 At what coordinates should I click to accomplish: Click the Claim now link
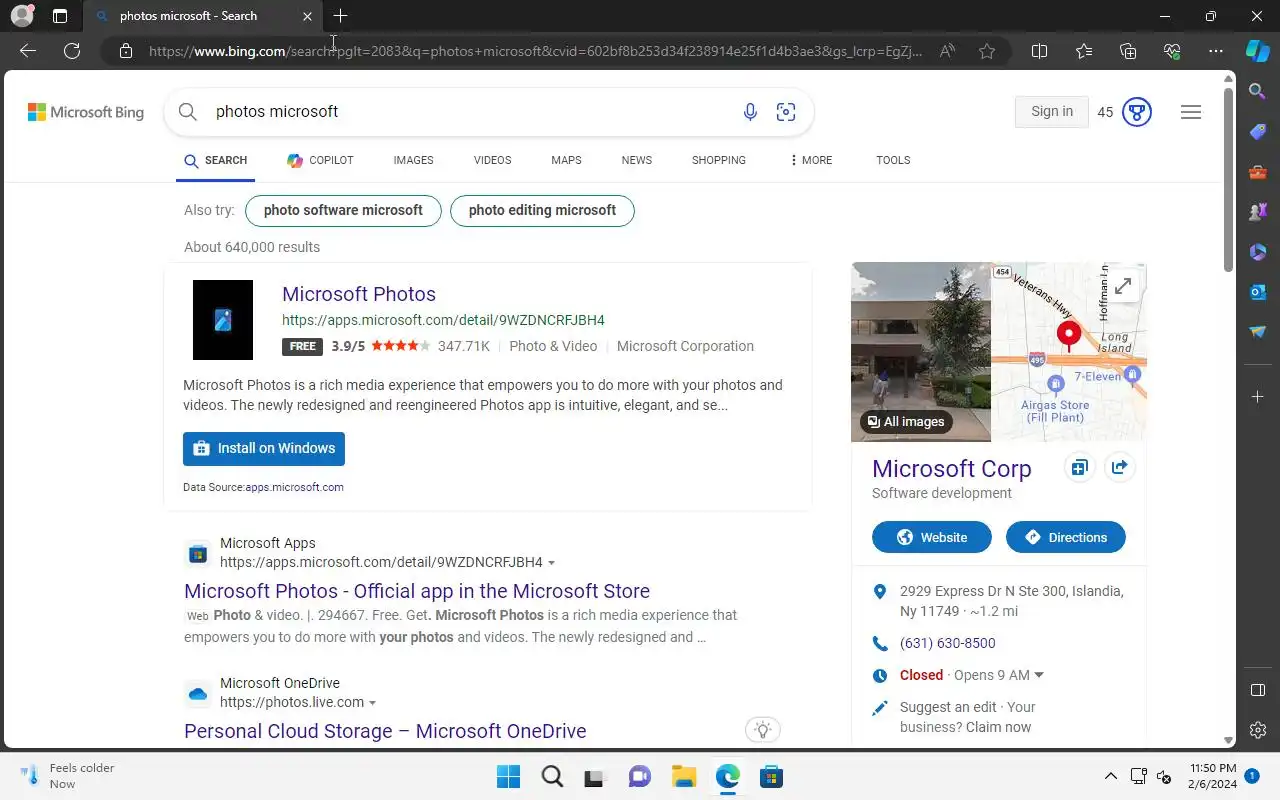pyautogui.click(x=998, y=727)
